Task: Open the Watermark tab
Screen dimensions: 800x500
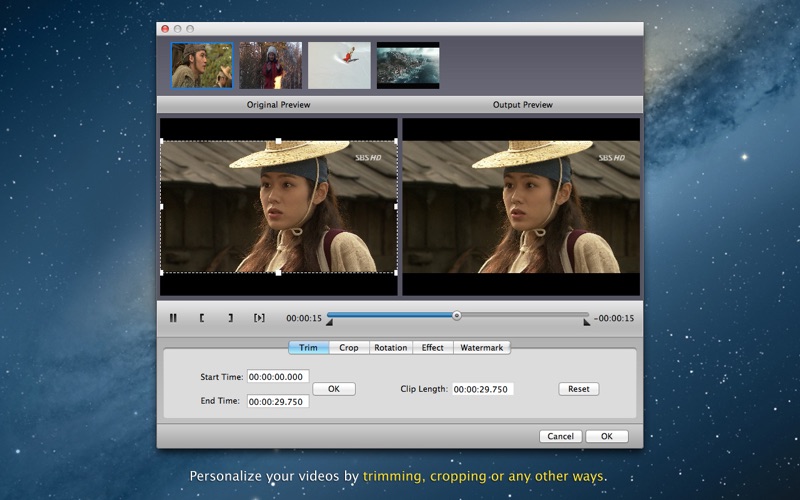Action: tap(482, 347)
